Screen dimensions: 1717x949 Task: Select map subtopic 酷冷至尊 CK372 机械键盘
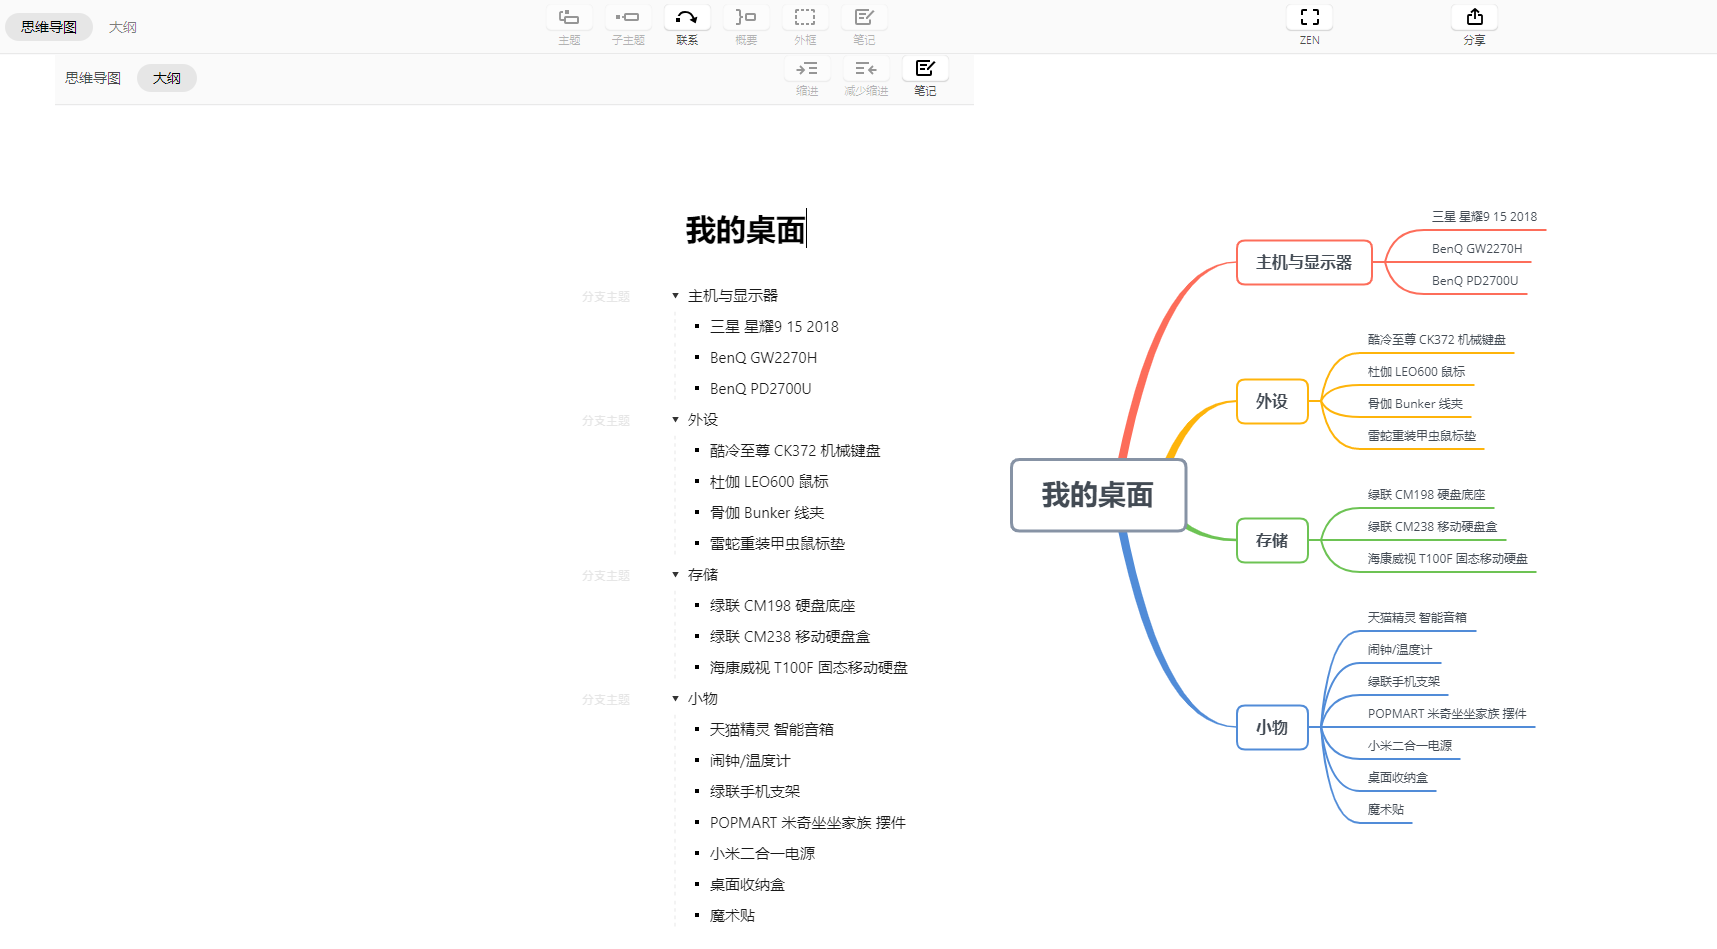1437,340
